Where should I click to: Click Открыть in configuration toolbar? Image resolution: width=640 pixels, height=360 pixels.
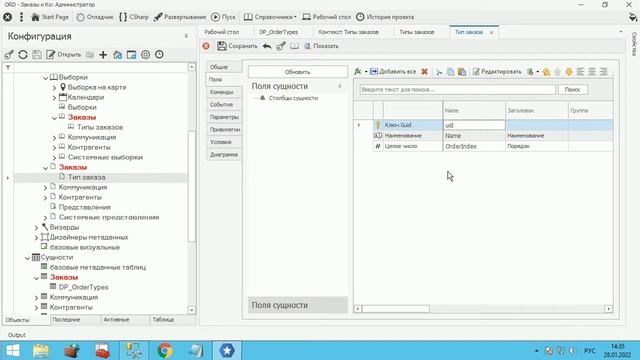point(64,55)
